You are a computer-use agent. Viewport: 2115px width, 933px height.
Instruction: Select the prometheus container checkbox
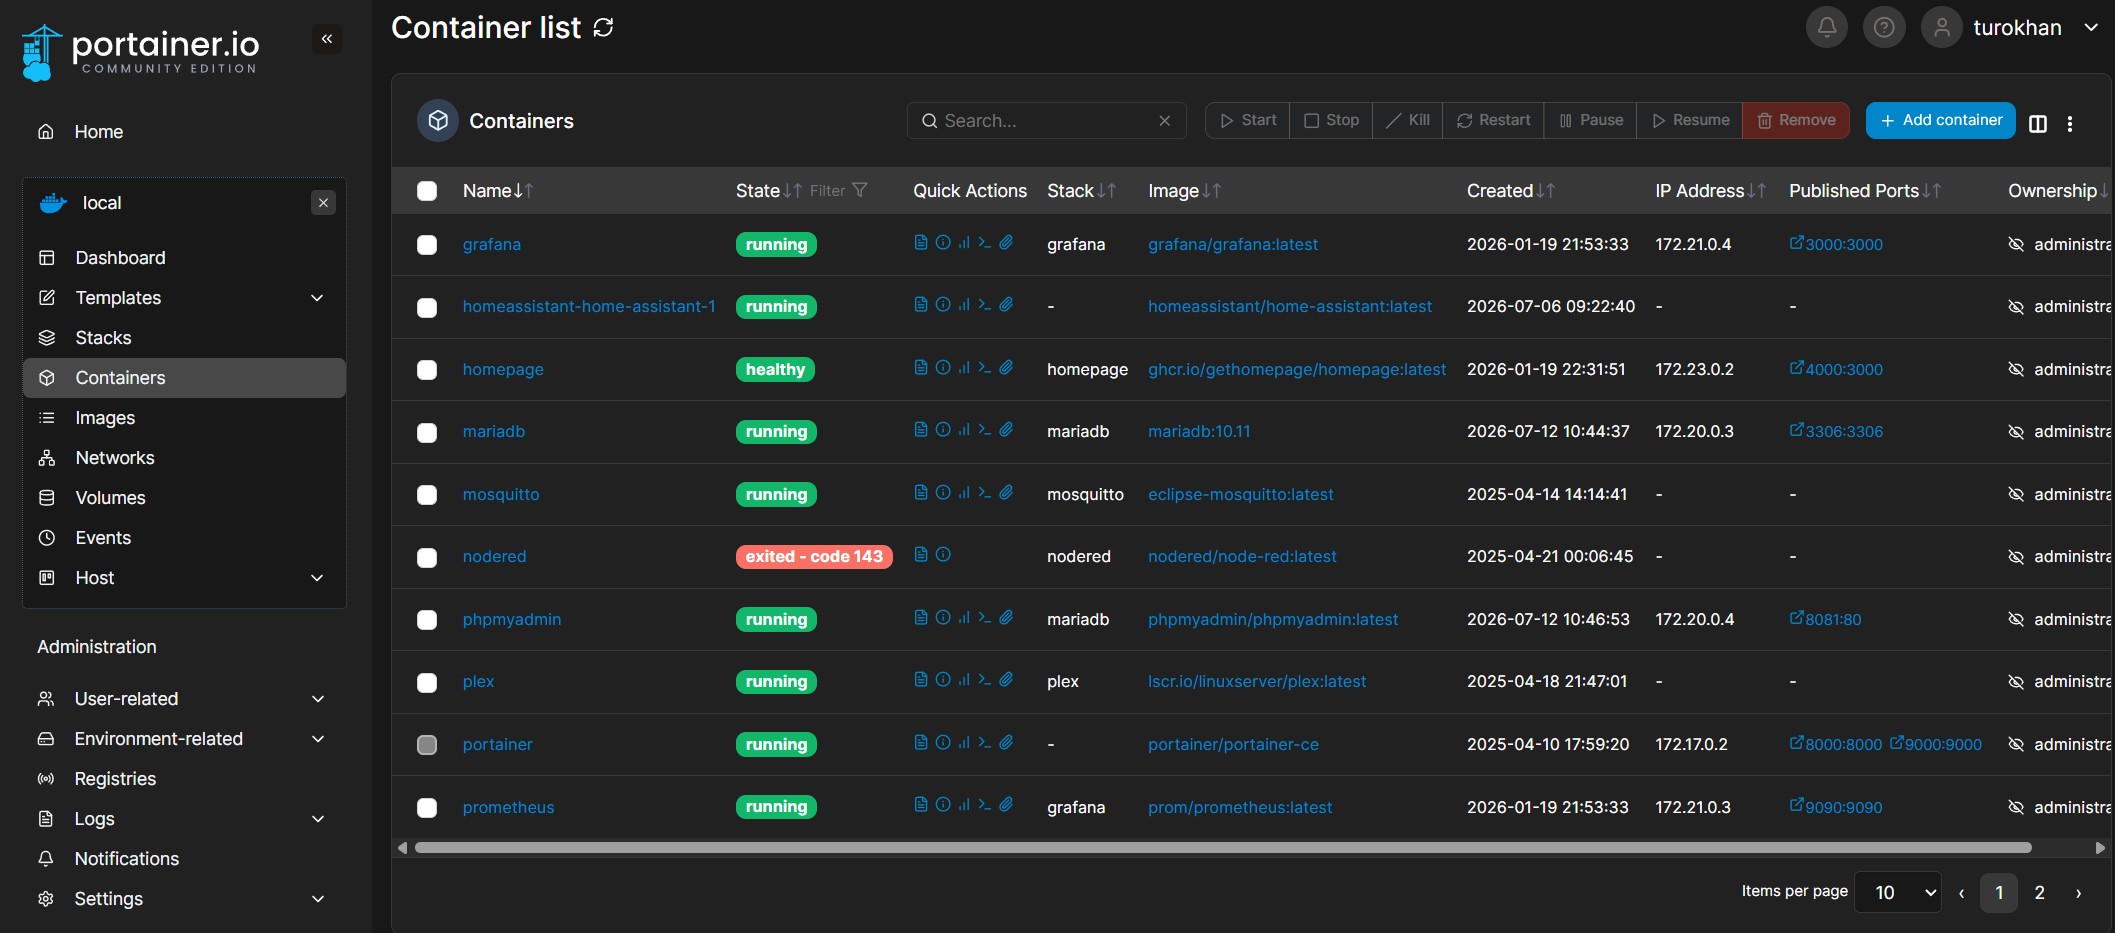click(427, 808)
